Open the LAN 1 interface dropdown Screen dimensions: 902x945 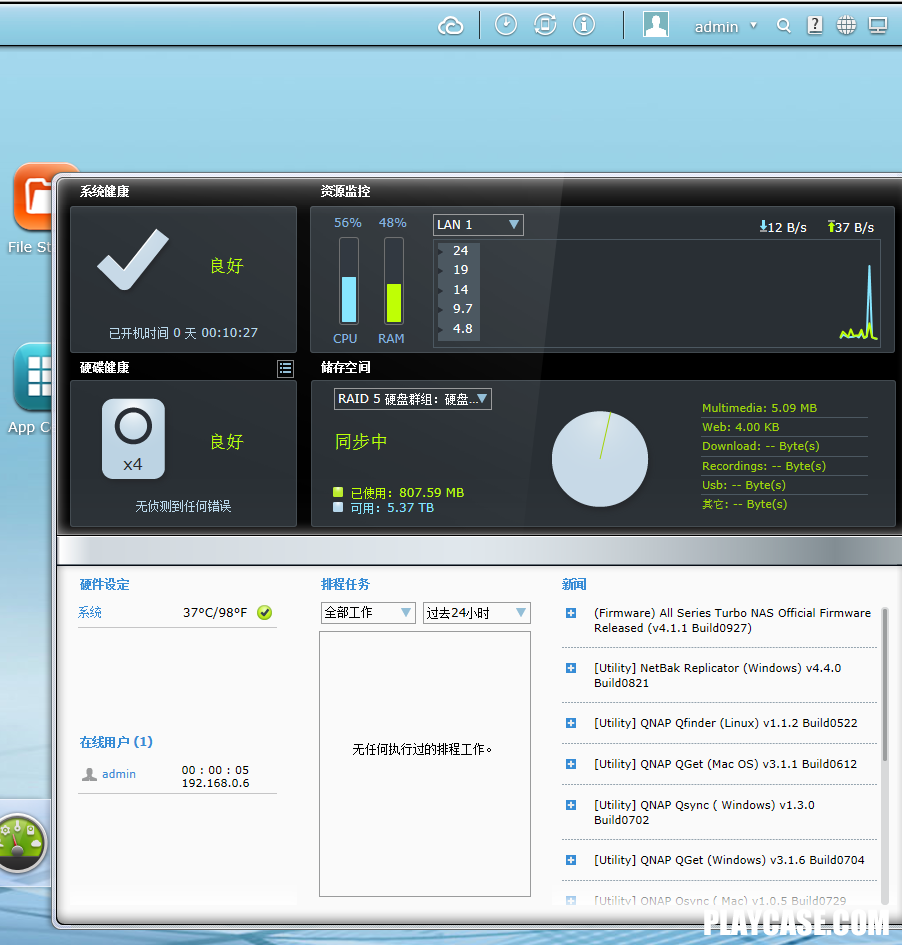pyautogui.click(x=478, y=225)
